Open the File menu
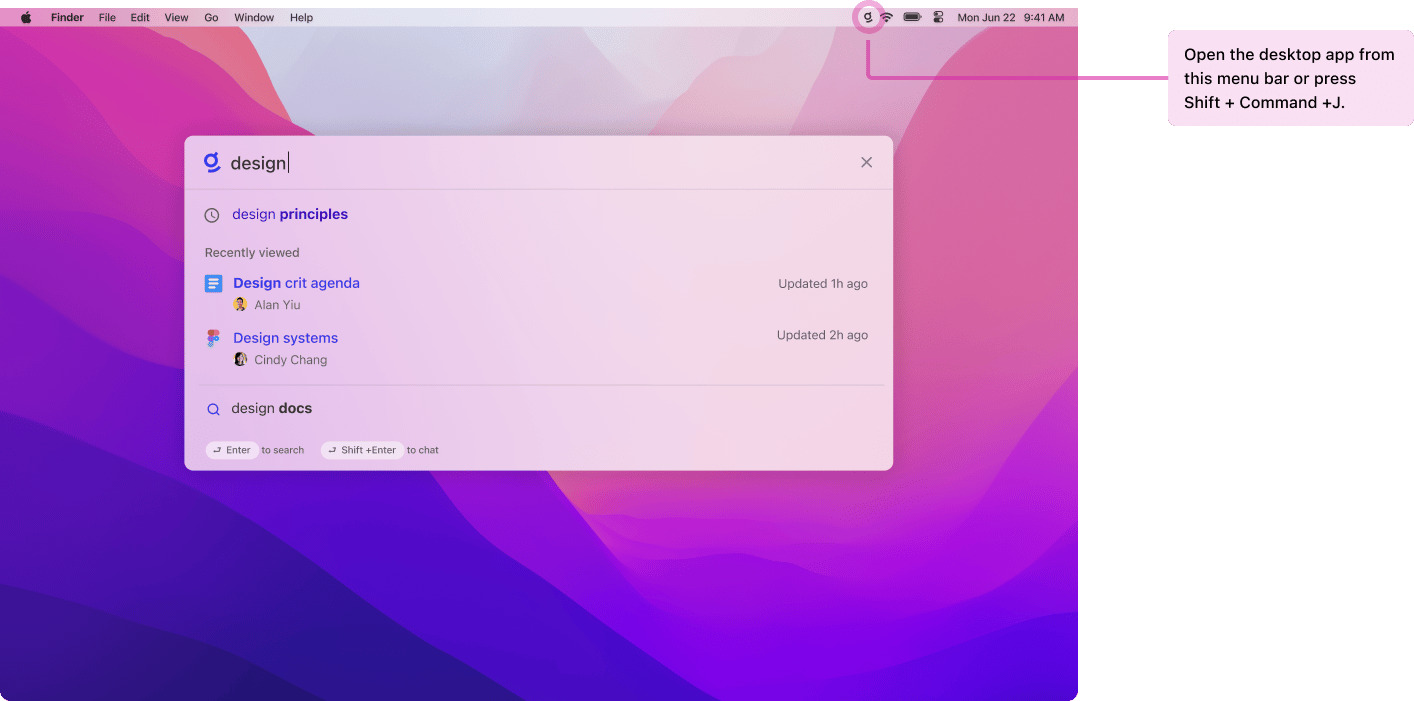 pos(107,17)
